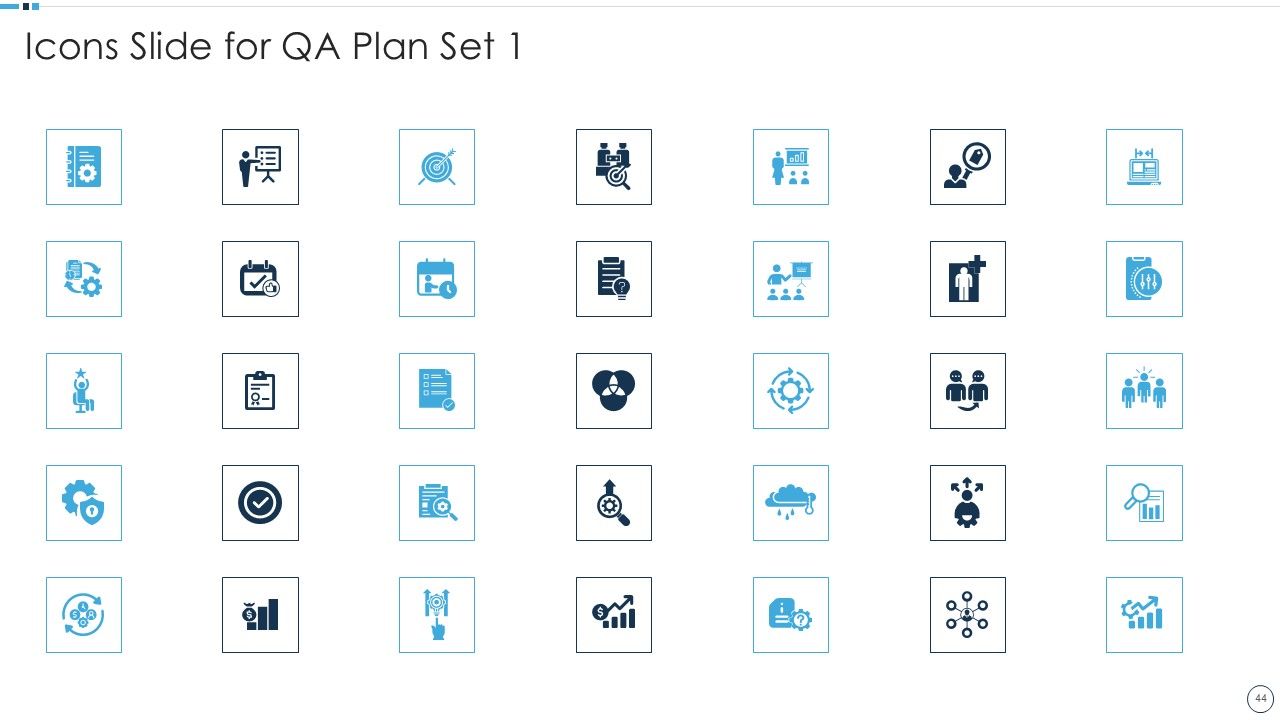
Task: Click the gear with security shield icon
Action: pos(84,503)
